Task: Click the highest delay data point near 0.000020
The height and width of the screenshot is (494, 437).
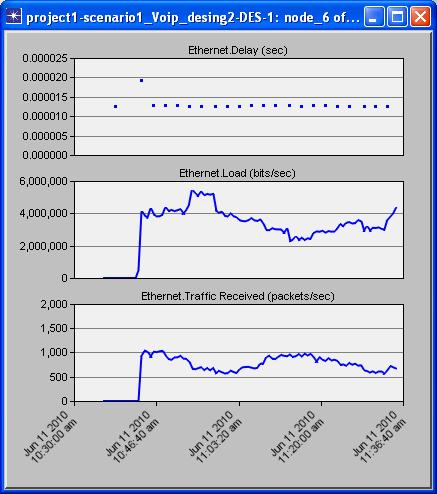Action: [141, 80]
